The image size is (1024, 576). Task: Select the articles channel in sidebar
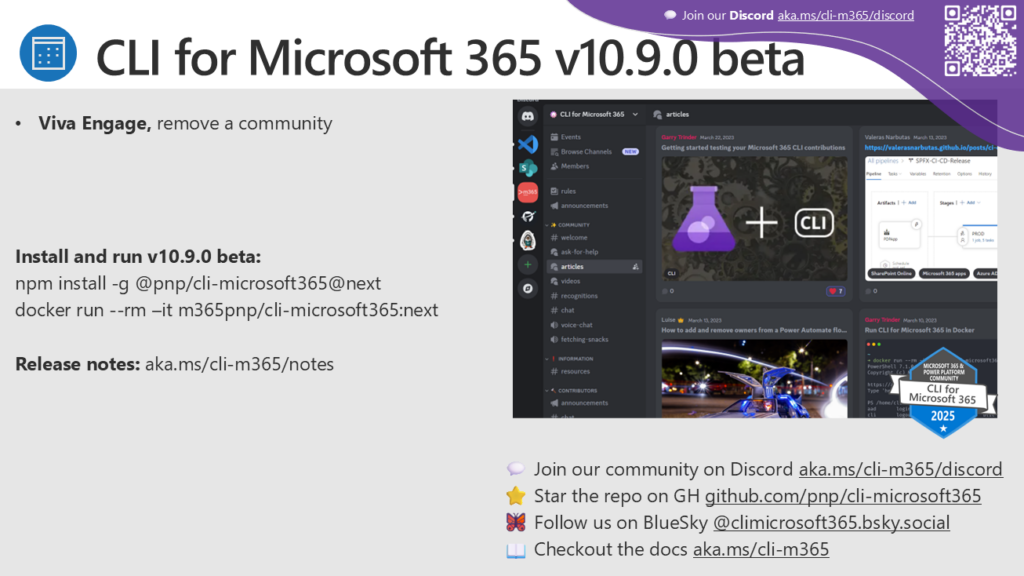594,266
